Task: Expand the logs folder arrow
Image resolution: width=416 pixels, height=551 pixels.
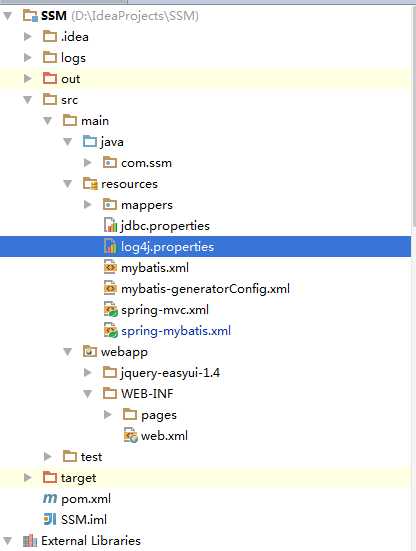Action: tap(27, 57)
